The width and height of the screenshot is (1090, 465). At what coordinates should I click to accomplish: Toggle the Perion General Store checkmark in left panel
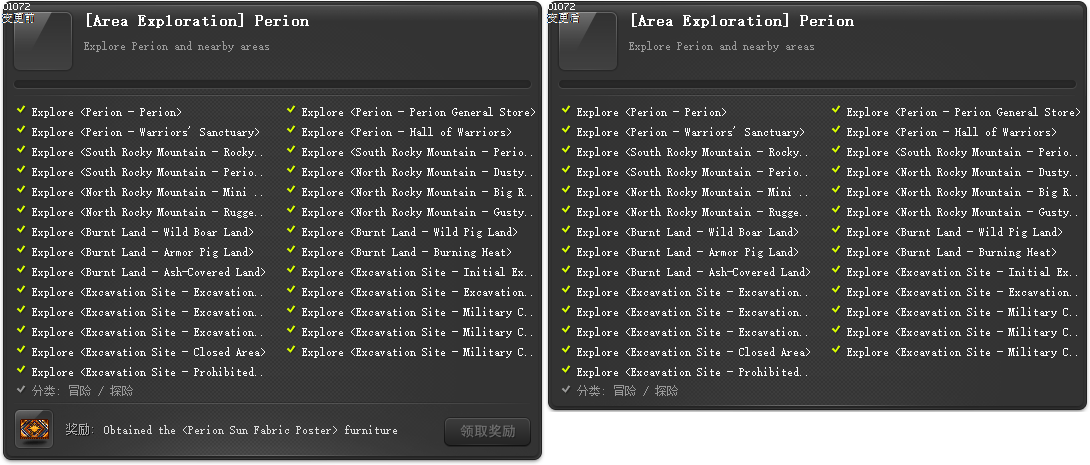point(292,111)
